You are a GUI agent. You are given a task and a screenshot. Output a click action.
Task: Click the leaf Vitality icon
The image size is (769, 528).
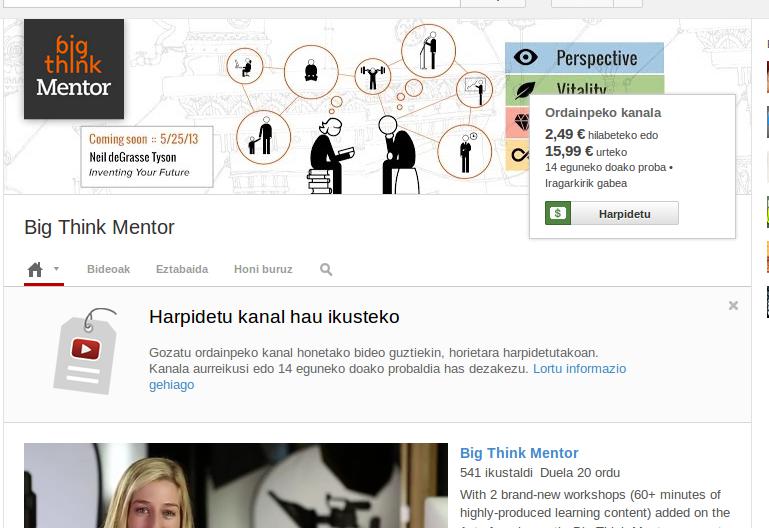(525, 89)
